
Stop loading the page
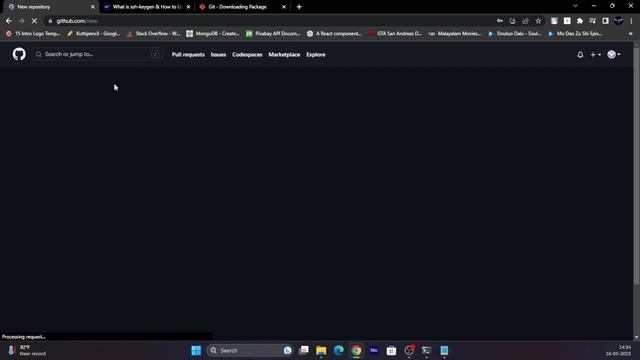point(34,21)
